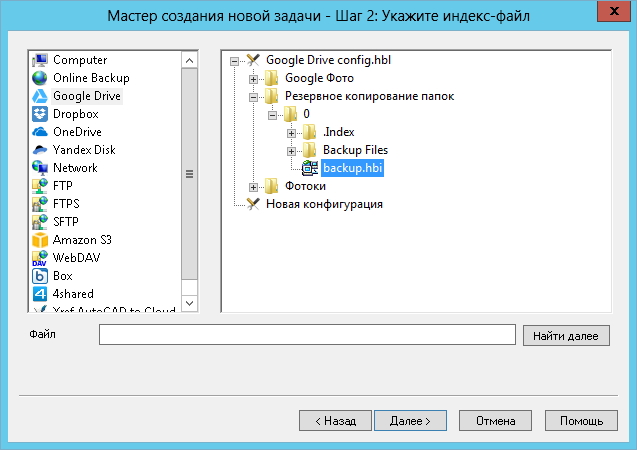Screen dimensions: 637x450
Task: Click the .Index folder icon
Action: click(x=310, y=132)
